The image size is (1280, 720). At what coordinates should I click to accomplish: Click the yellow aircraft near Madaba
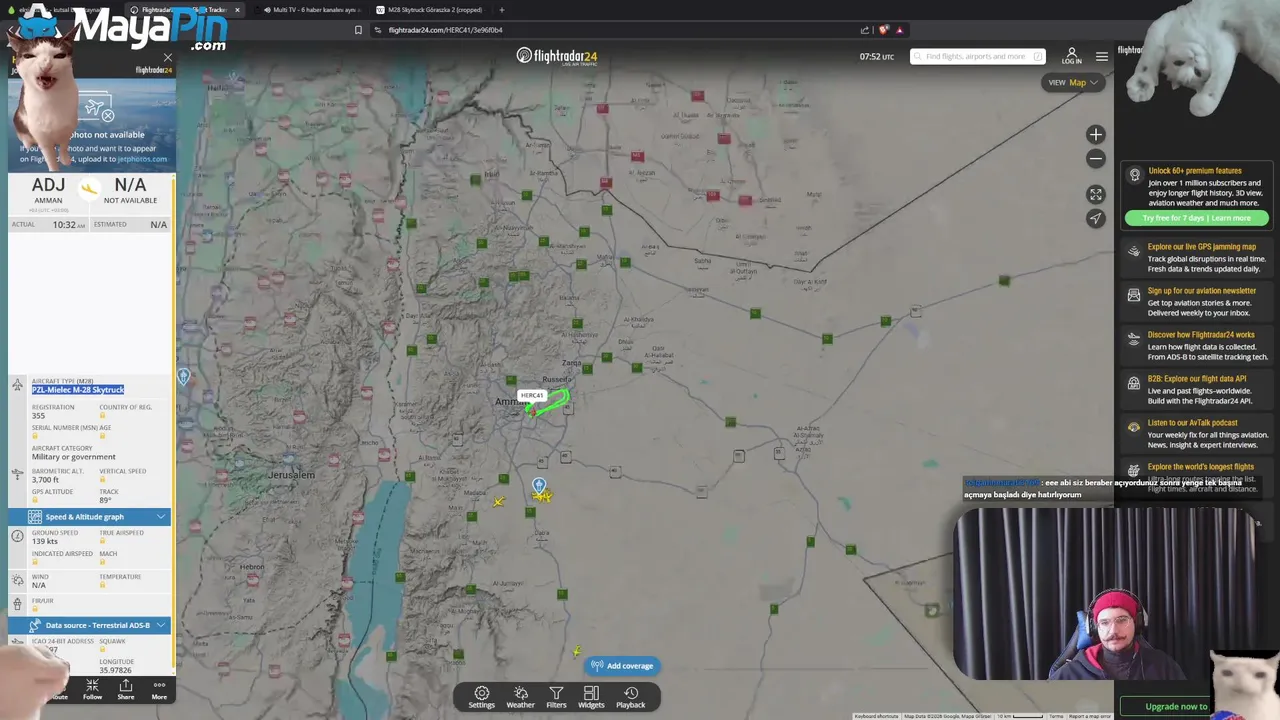coord(498,501)
